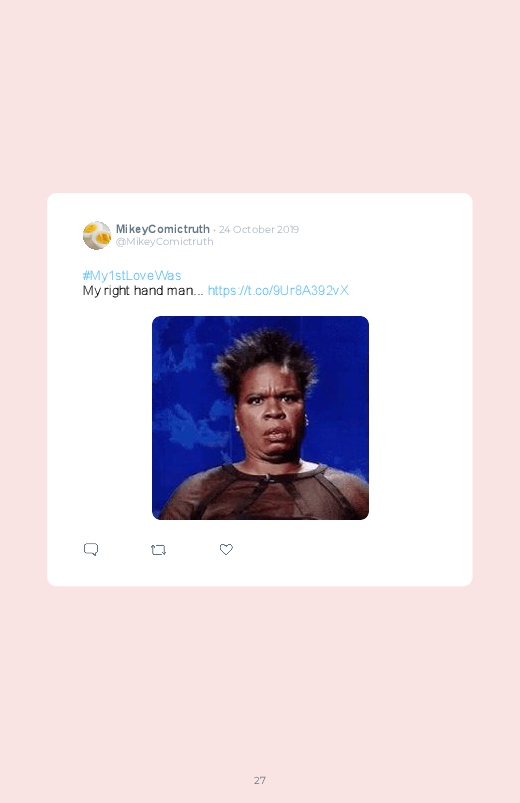The image size is (520, 803).
Task: Open the reaction GIF thumbnail
Action: [x=260, y=418]
